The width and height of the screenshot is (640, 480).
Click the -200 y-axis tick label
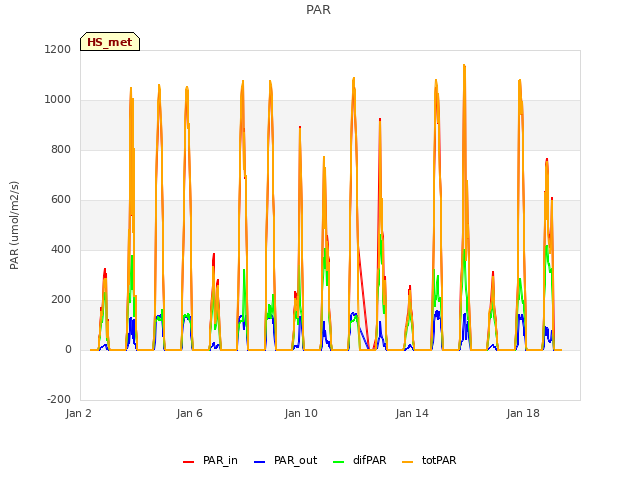click(59, 399)
